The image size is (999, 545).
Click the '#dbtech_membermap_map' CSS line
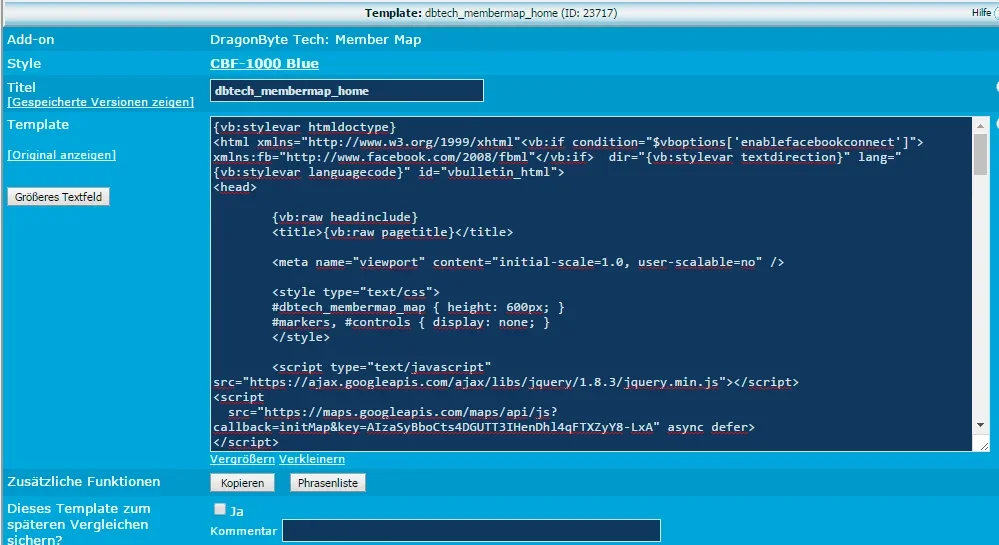tap(418, 307)
